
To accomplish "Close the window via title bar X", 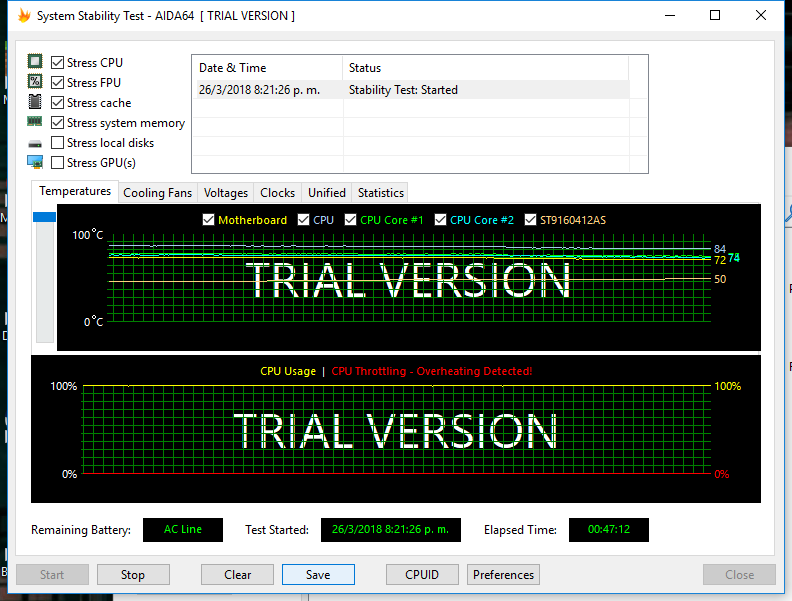I will tap(761, 16).
